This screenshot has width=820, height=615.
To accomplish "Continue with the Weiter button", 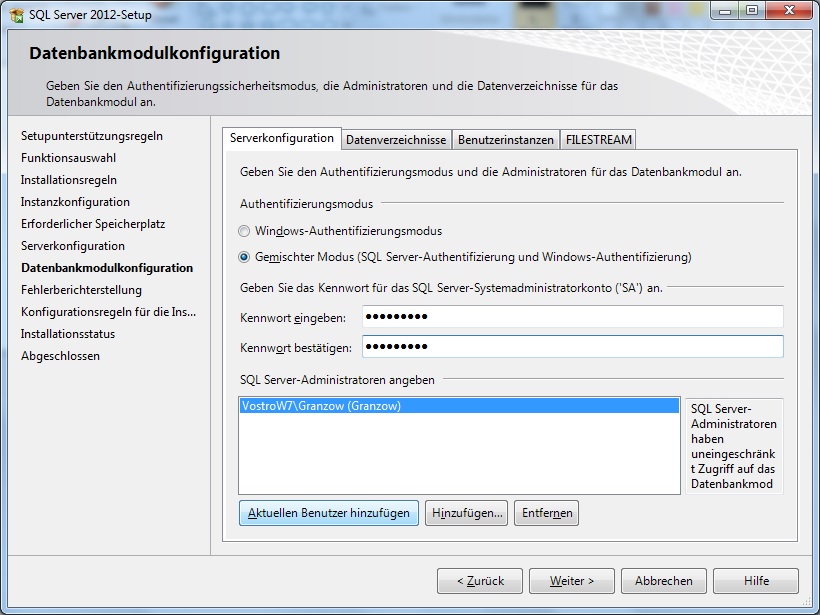I will point(572,581).
